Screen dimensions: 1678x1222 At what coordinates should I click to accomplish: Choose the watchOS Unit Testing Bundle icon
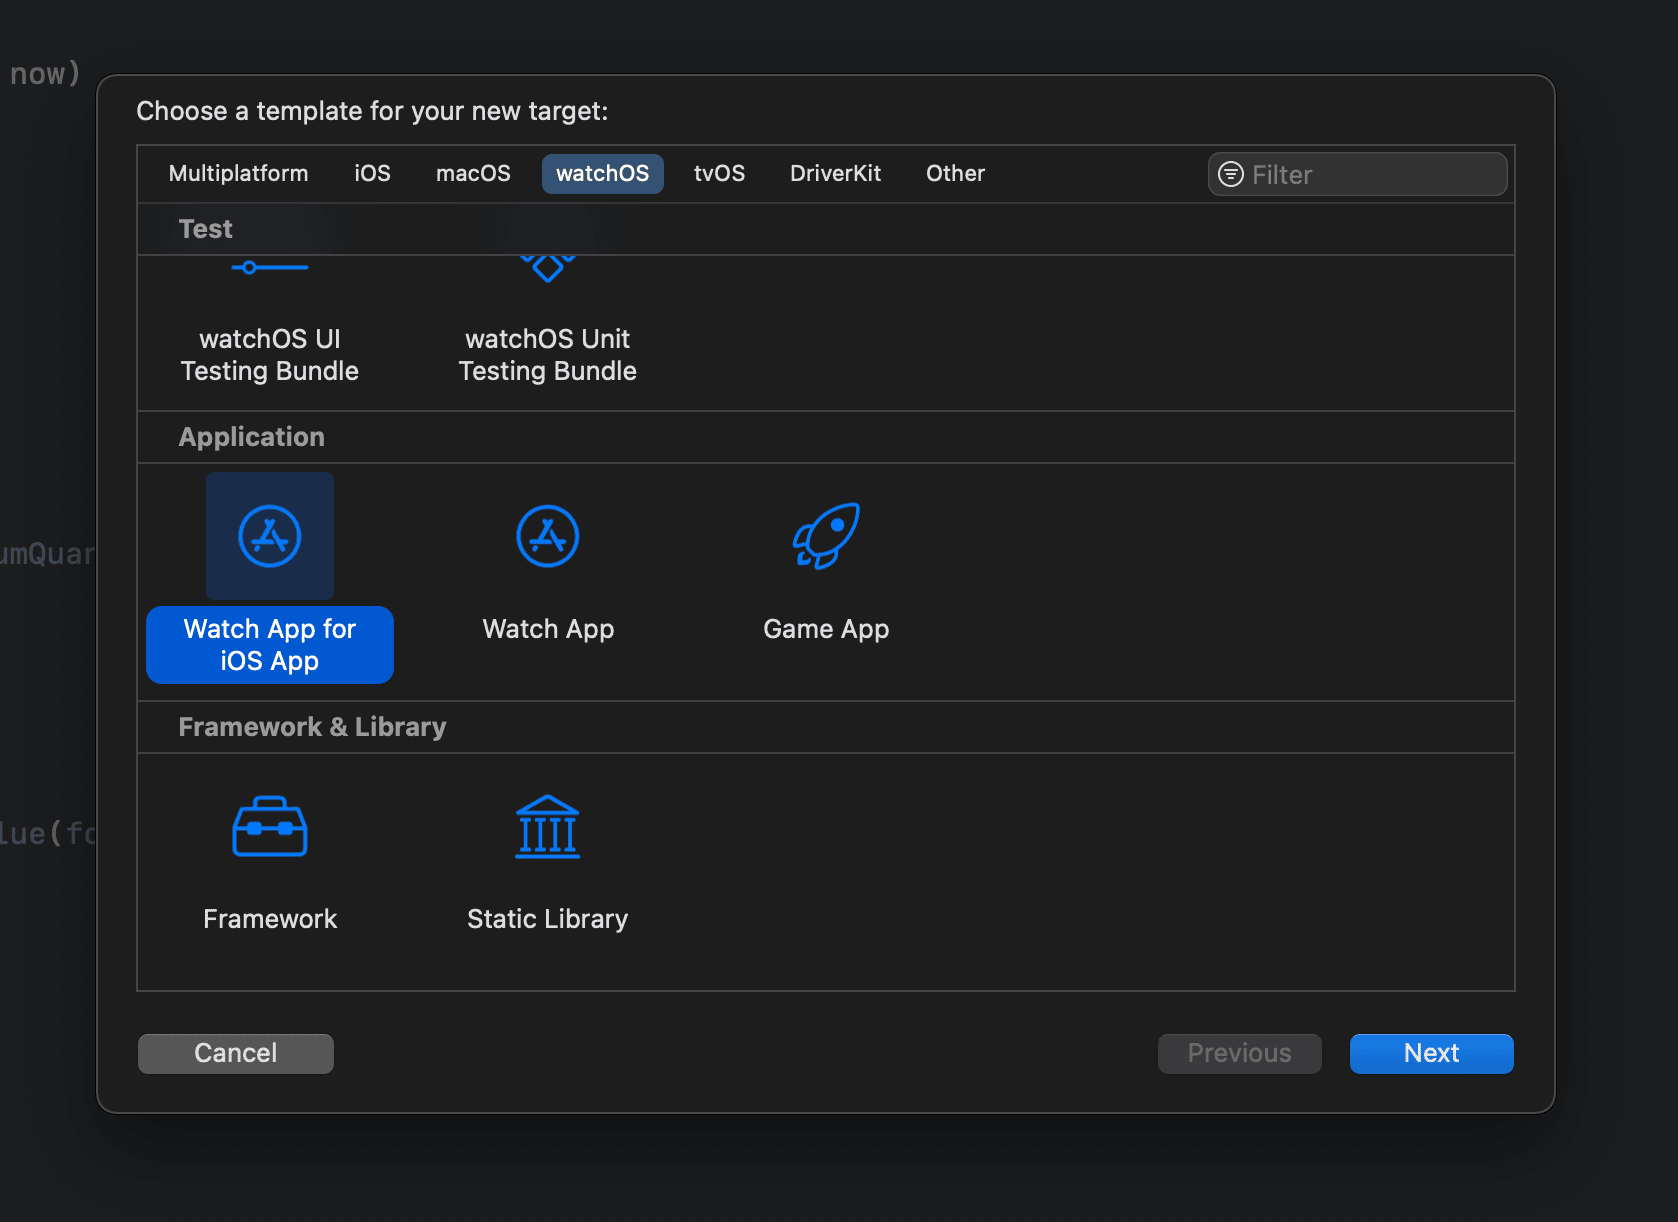tap(548, 268)
